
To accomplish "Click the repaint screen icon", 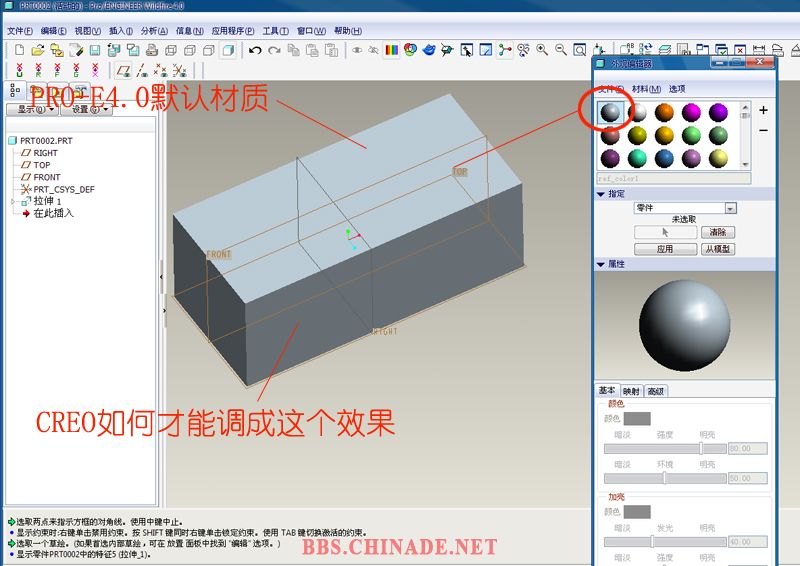I will [486, 50].
